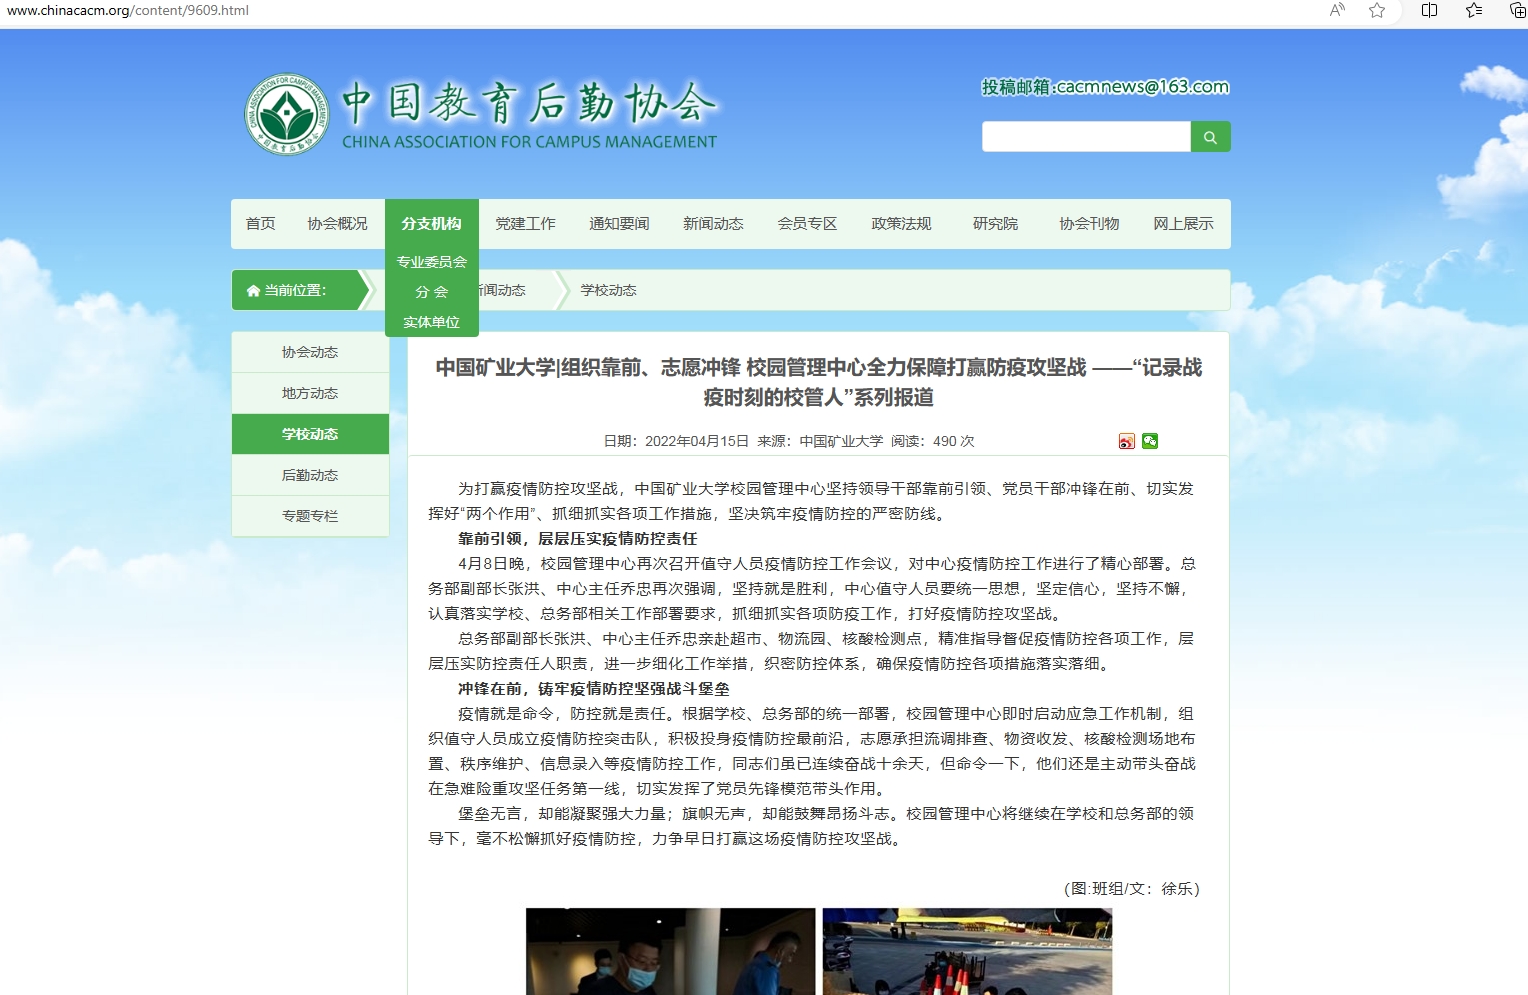The width and height of the screenshot is (1528, 995).
Task: Open the right article photo thumbnail
Action: (x=967, y=951)
